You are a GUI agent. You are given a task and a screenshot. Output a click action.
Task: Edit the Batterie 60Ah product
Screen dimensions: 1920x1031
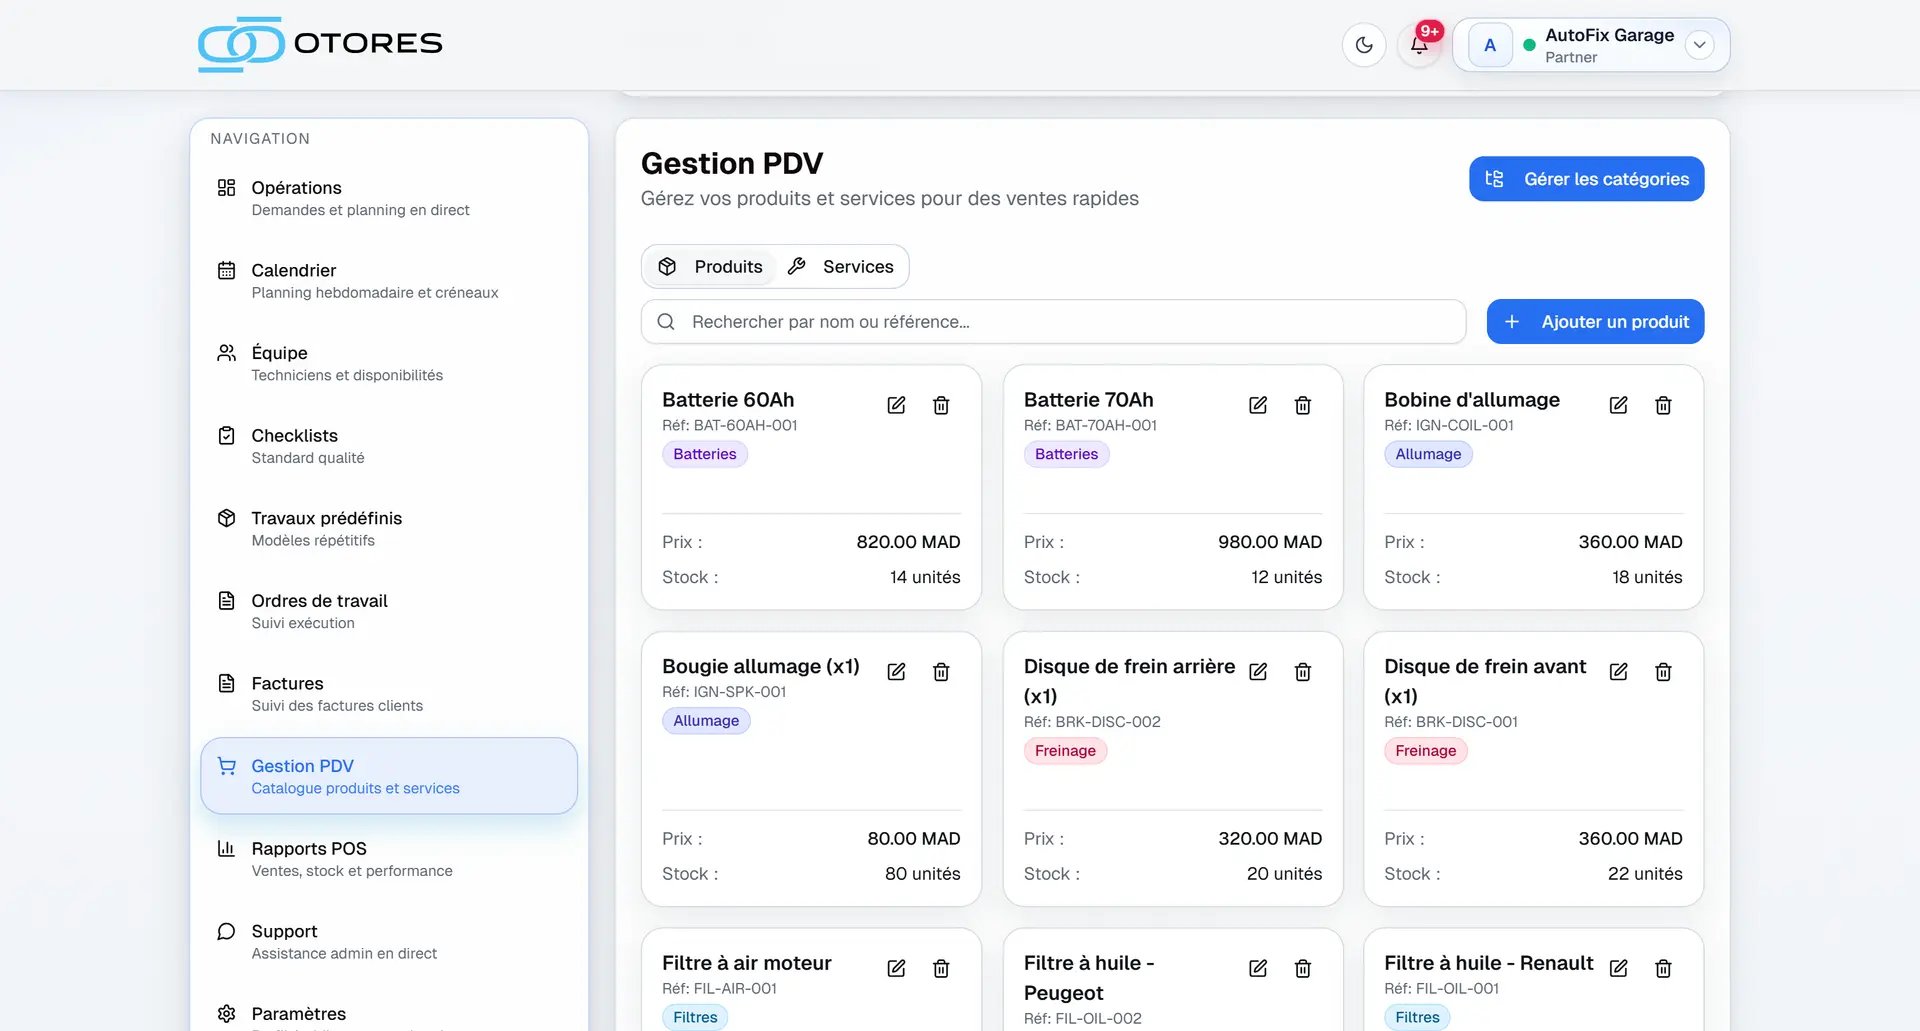[x=896, y=405]
